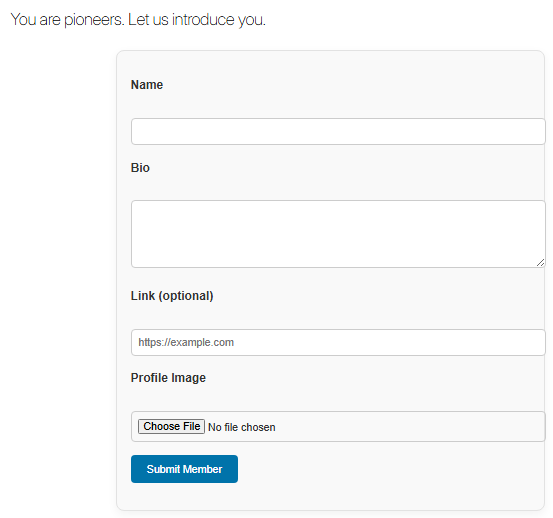Click the https://example.com placeholder text
This screenshot has height=518, width=553.
[x=186, y=342]
